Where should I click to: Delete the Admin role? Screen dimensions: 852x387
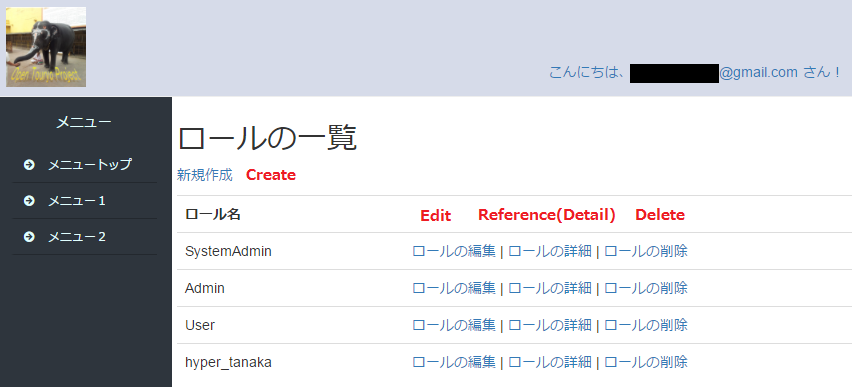pos(646,288)
